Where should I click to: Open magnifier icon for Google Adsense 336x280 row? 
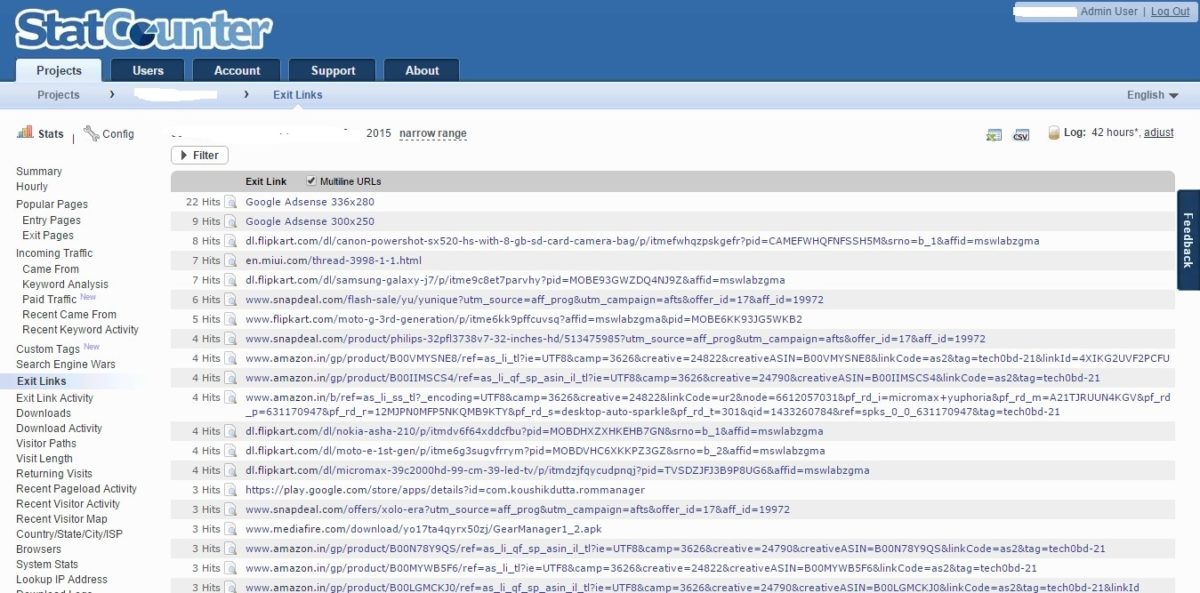coord(230,202)
